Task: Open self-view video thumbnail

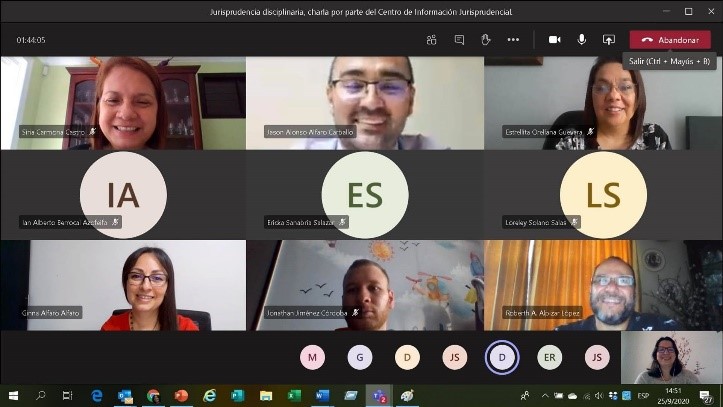Action: [x=671, y=358]
